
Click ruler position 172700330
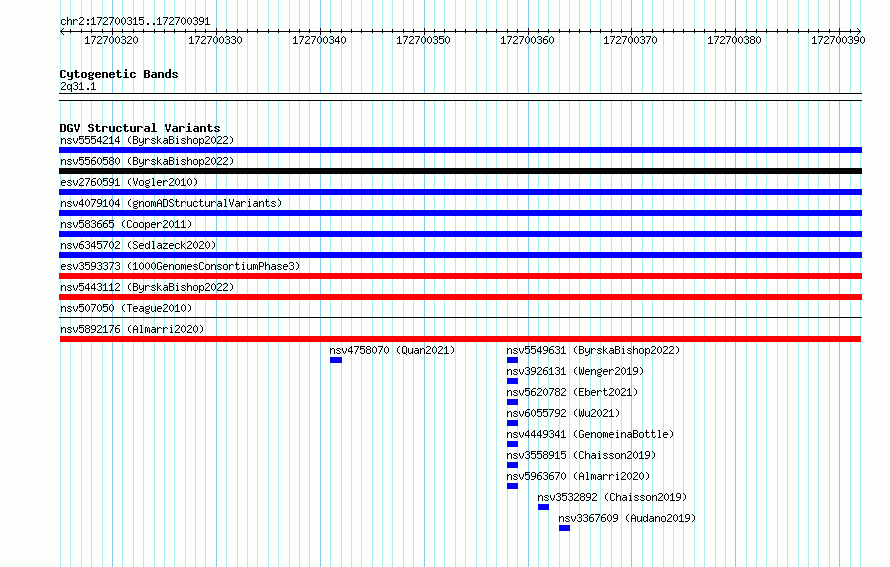[x=215, y=40]
